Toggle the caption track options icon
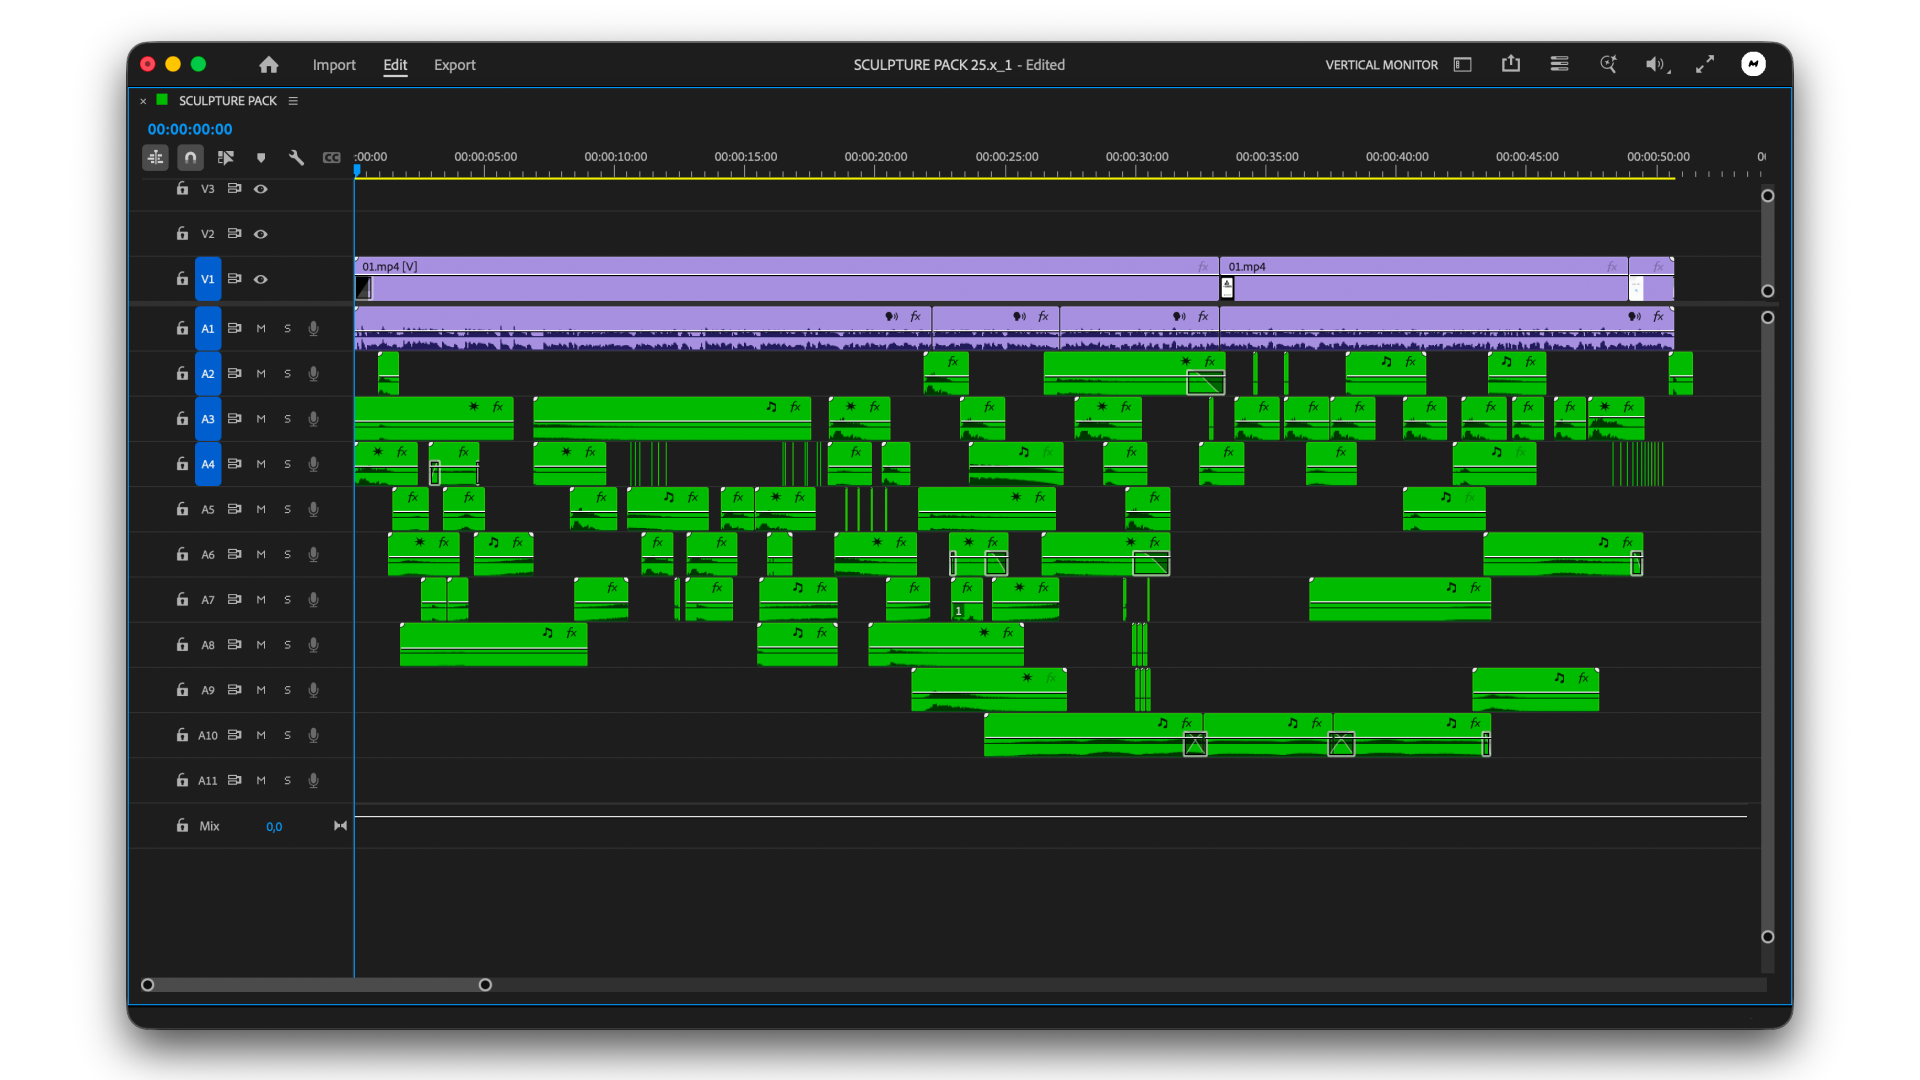Screen dimensions: 1920x1080 coord(331,158)
